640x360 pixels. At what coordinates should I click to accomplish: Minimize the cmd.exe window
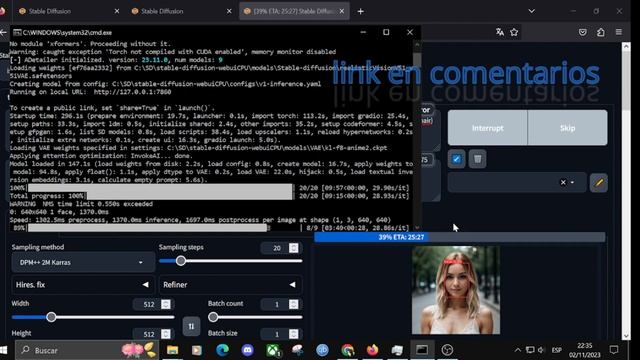tap(363, 32)
